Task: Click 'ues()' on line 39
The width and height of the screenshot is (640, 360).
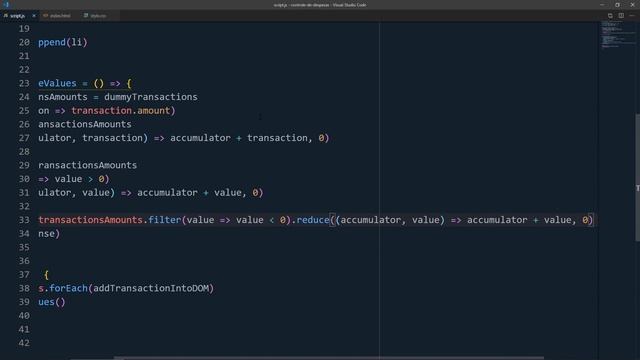Action: [x=51, y=302]
